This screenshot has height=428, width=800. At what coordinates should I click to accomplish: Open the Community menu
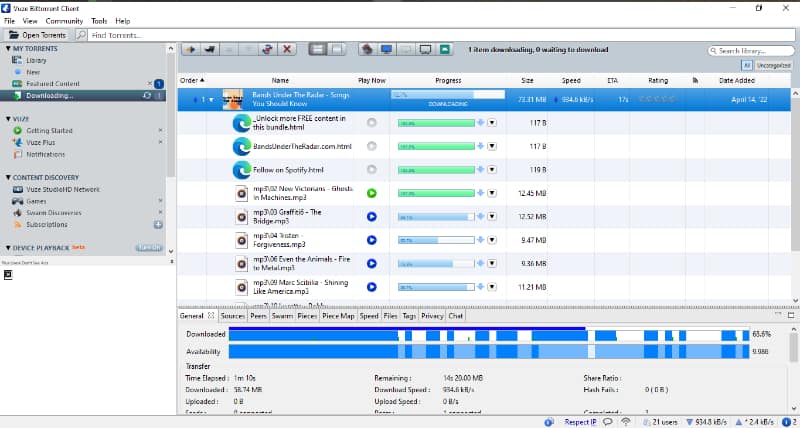(64, 21)
